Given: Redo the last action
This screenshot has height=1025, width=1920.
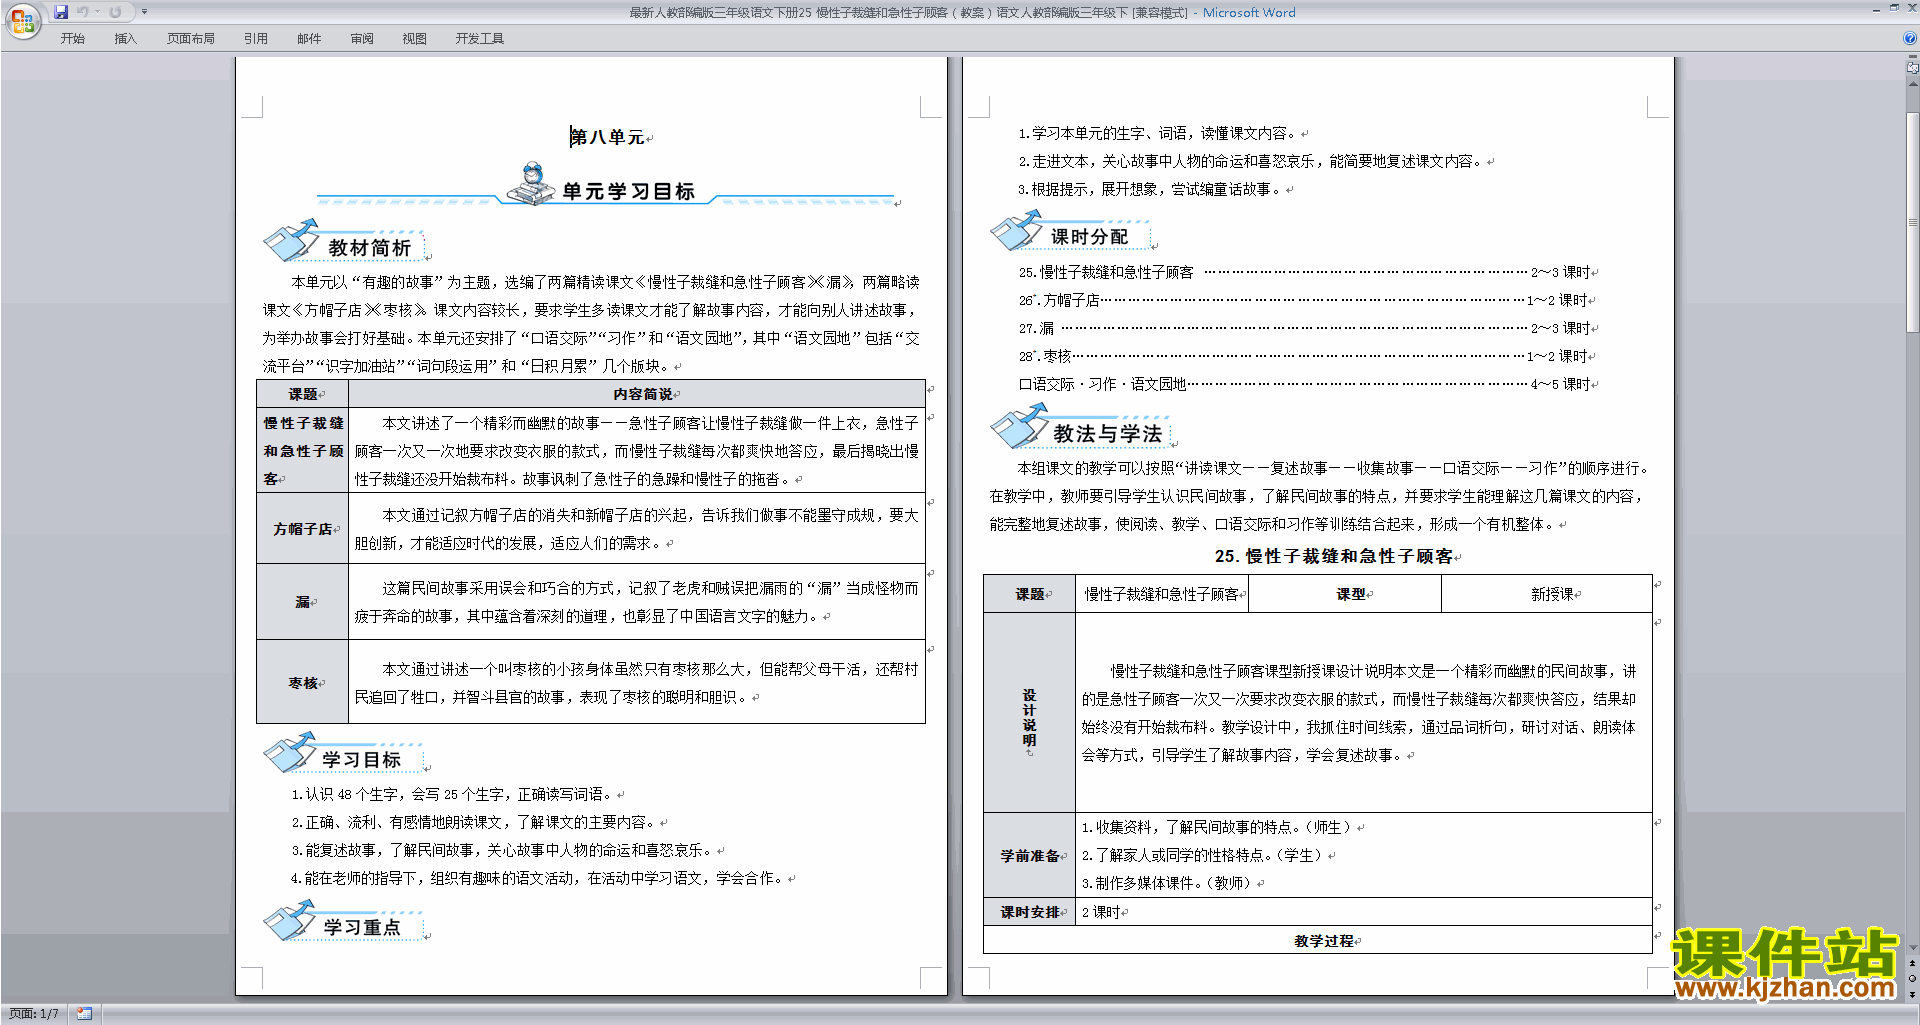Looking at the screenshot, I should [x=115, y=12].
